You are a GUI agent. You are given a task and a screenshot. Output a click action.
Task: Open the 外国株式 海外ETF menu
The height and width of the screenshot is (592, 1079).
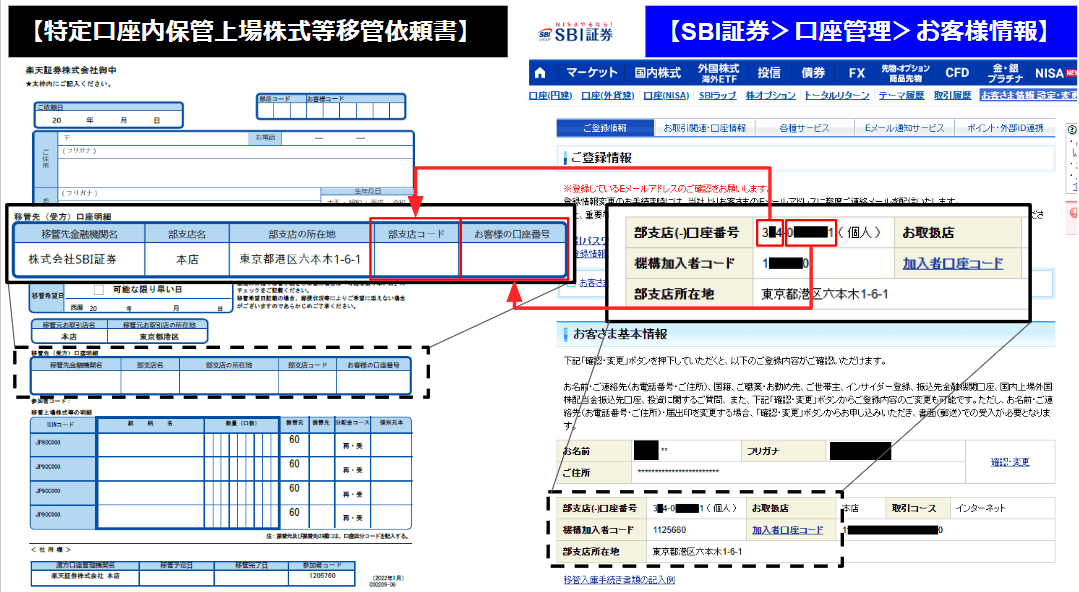[x=718, y=73]
